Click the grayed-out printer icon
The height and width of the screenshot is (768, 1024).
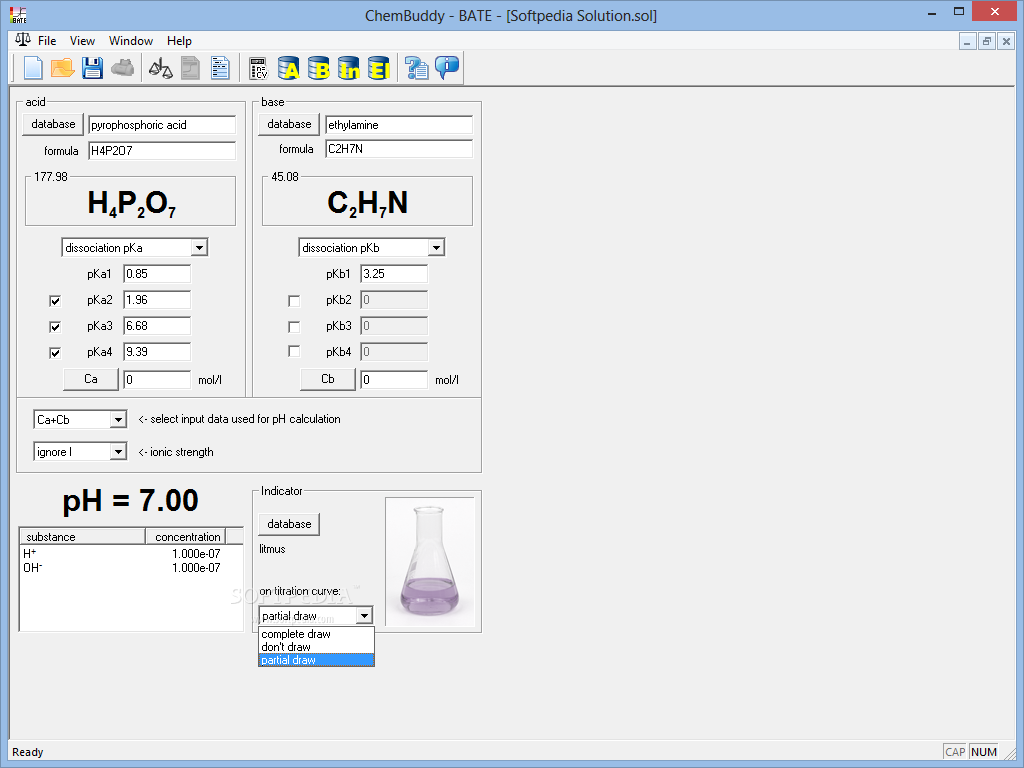(x=122, y=68)
